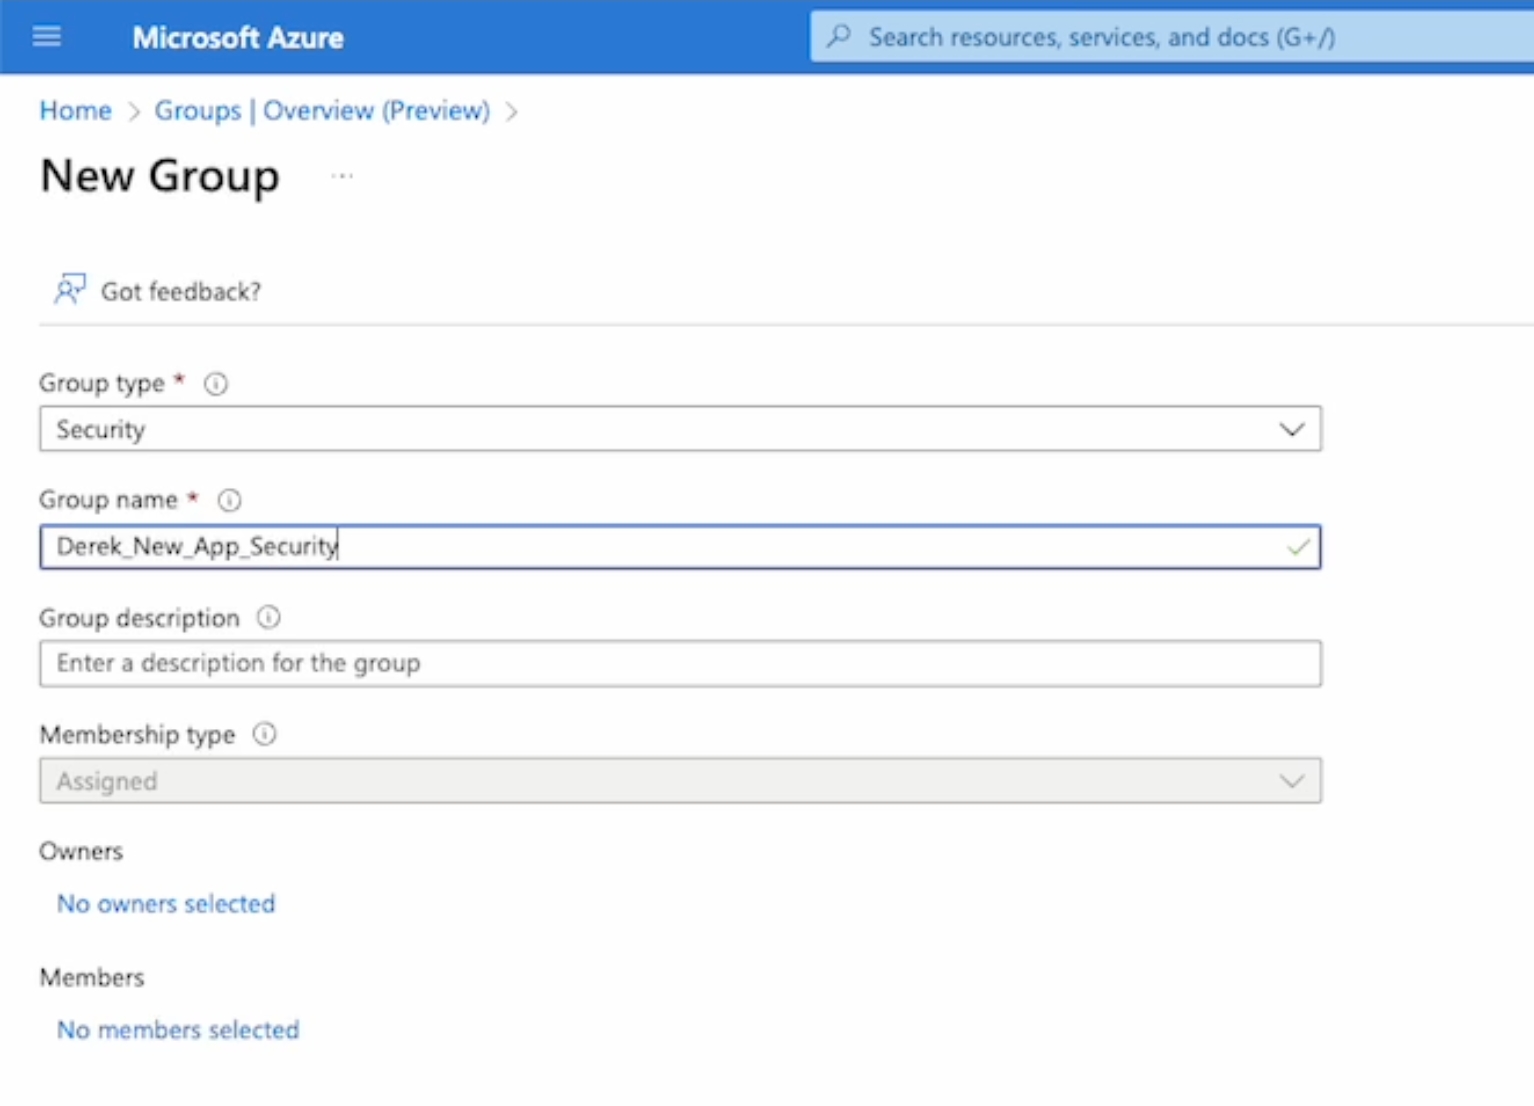The image size is (1534, 1106).
Task: Open the ellipsis menu beside New Group
Action: coord(342,176)
